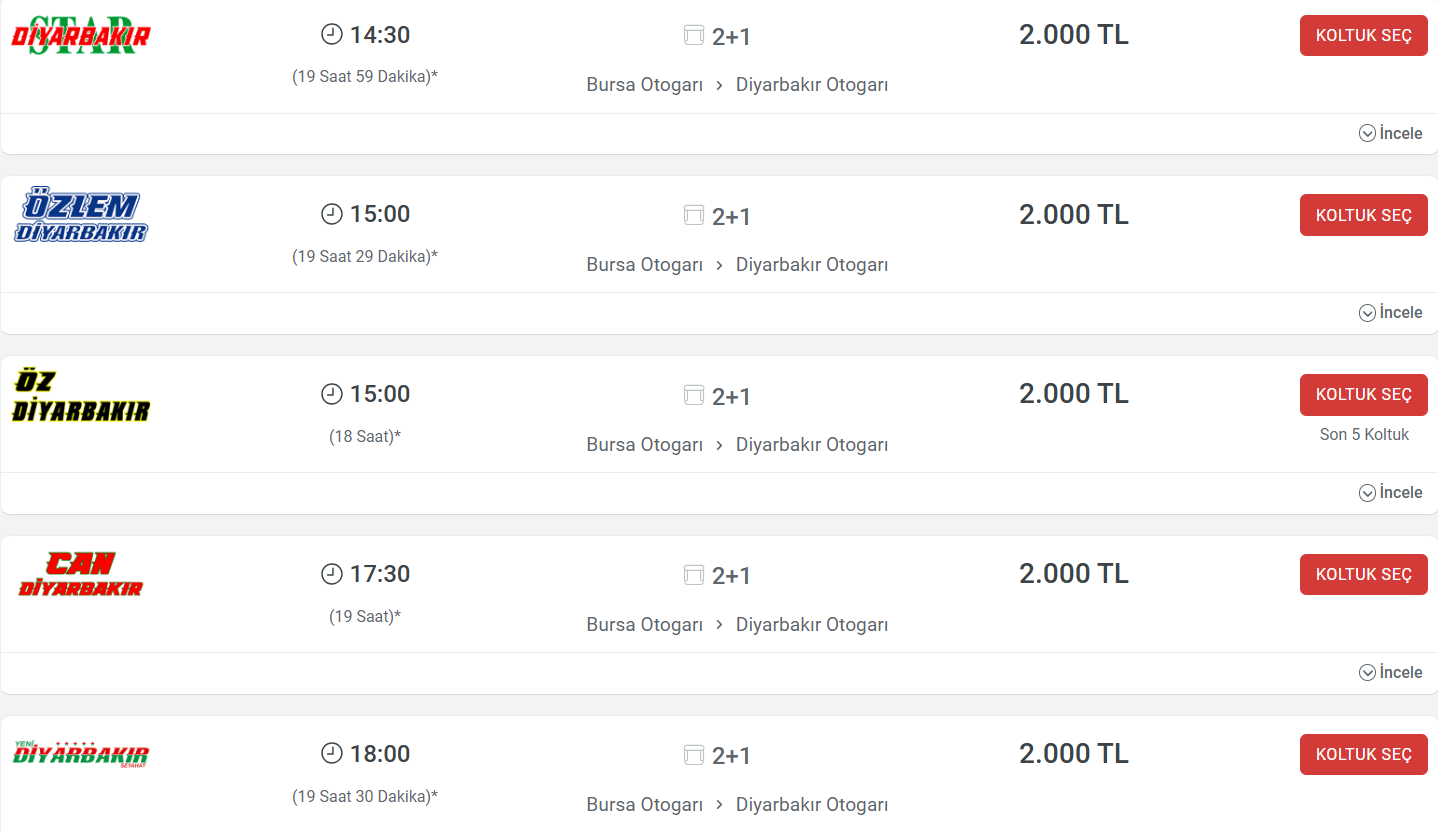1438x832 pixels.
Task: Expand İncele for the 17:30 Can Diyarbakır trip
Action: tap(1390, 673)
